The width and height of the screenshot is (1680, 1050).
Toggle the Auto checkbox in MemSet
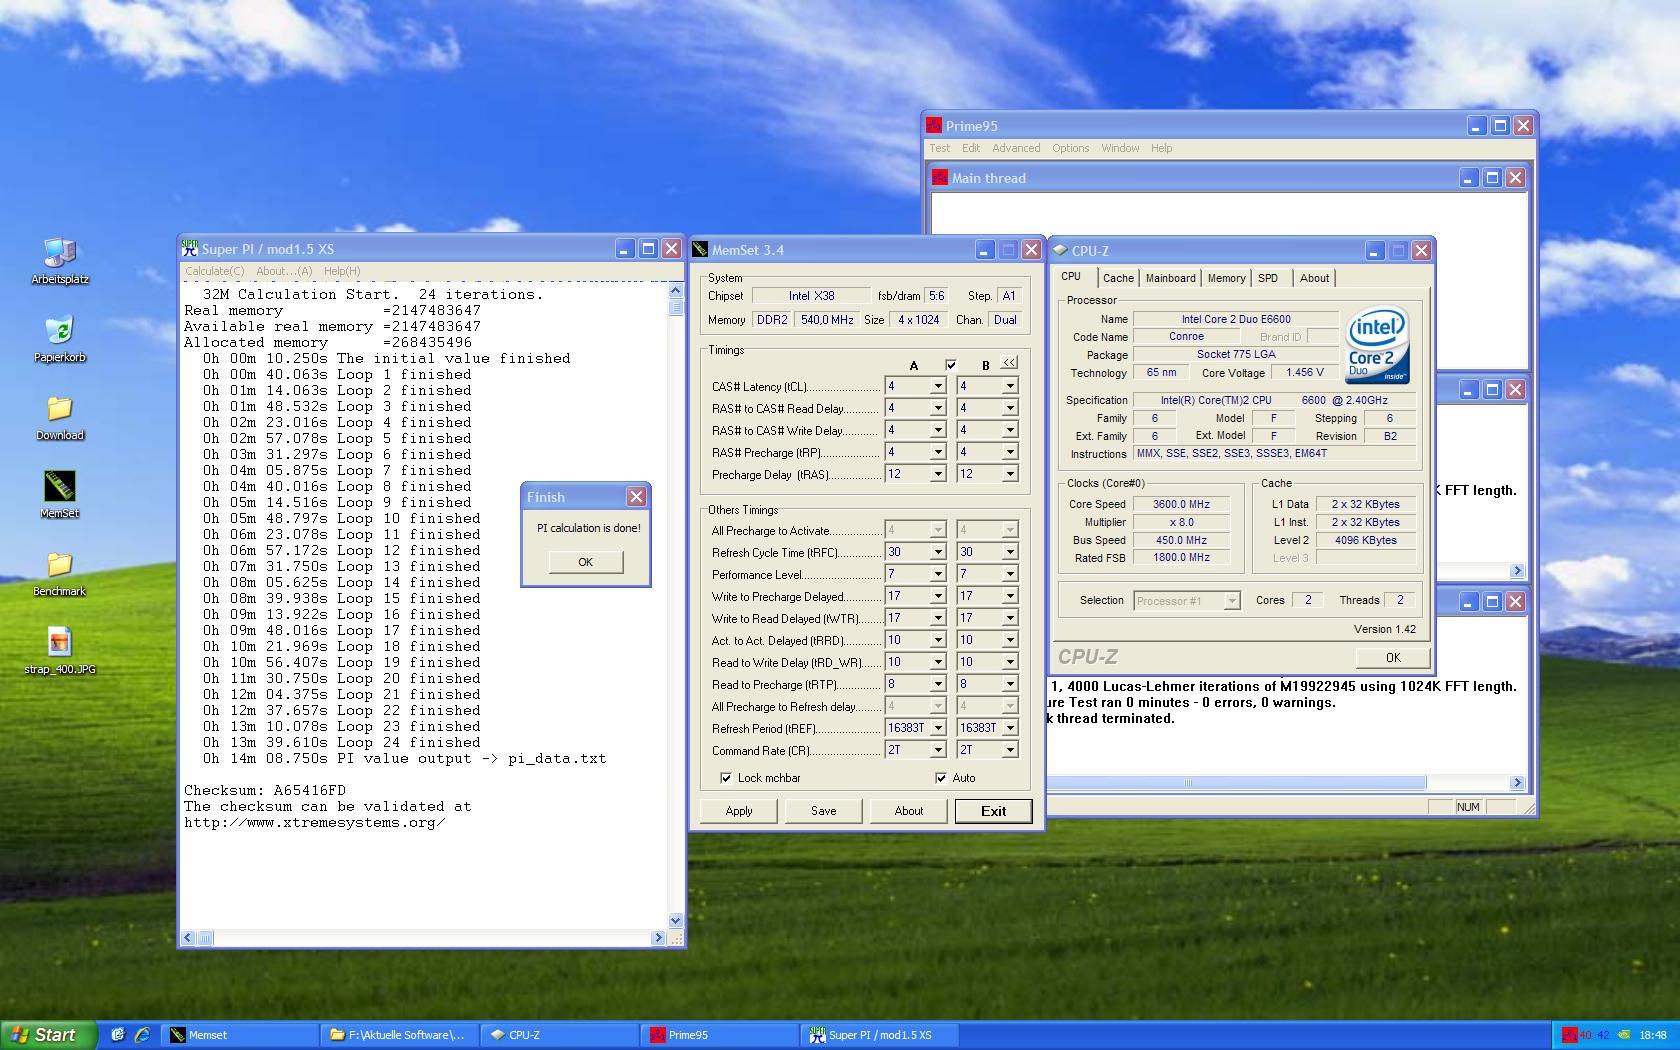click(940, 778)
